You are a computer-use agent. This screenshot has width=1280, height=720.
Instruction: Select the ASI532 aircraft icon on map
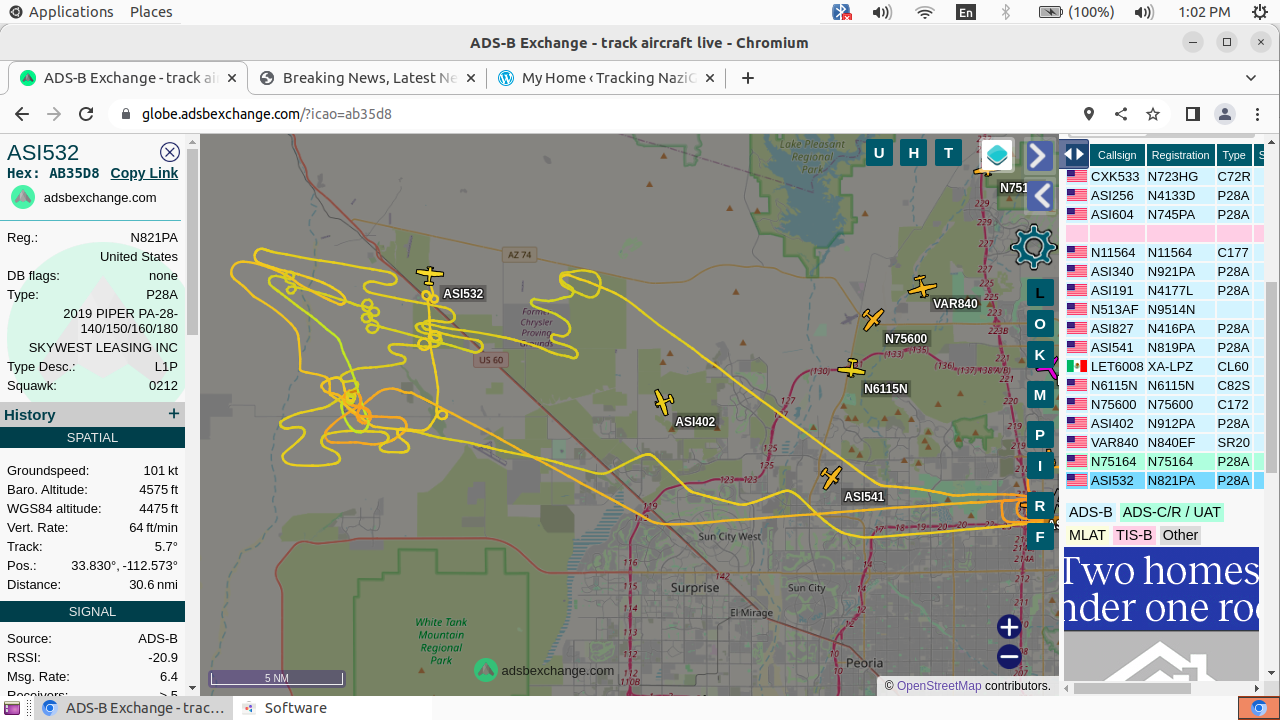pyautogui.click(x=430, y=275)
